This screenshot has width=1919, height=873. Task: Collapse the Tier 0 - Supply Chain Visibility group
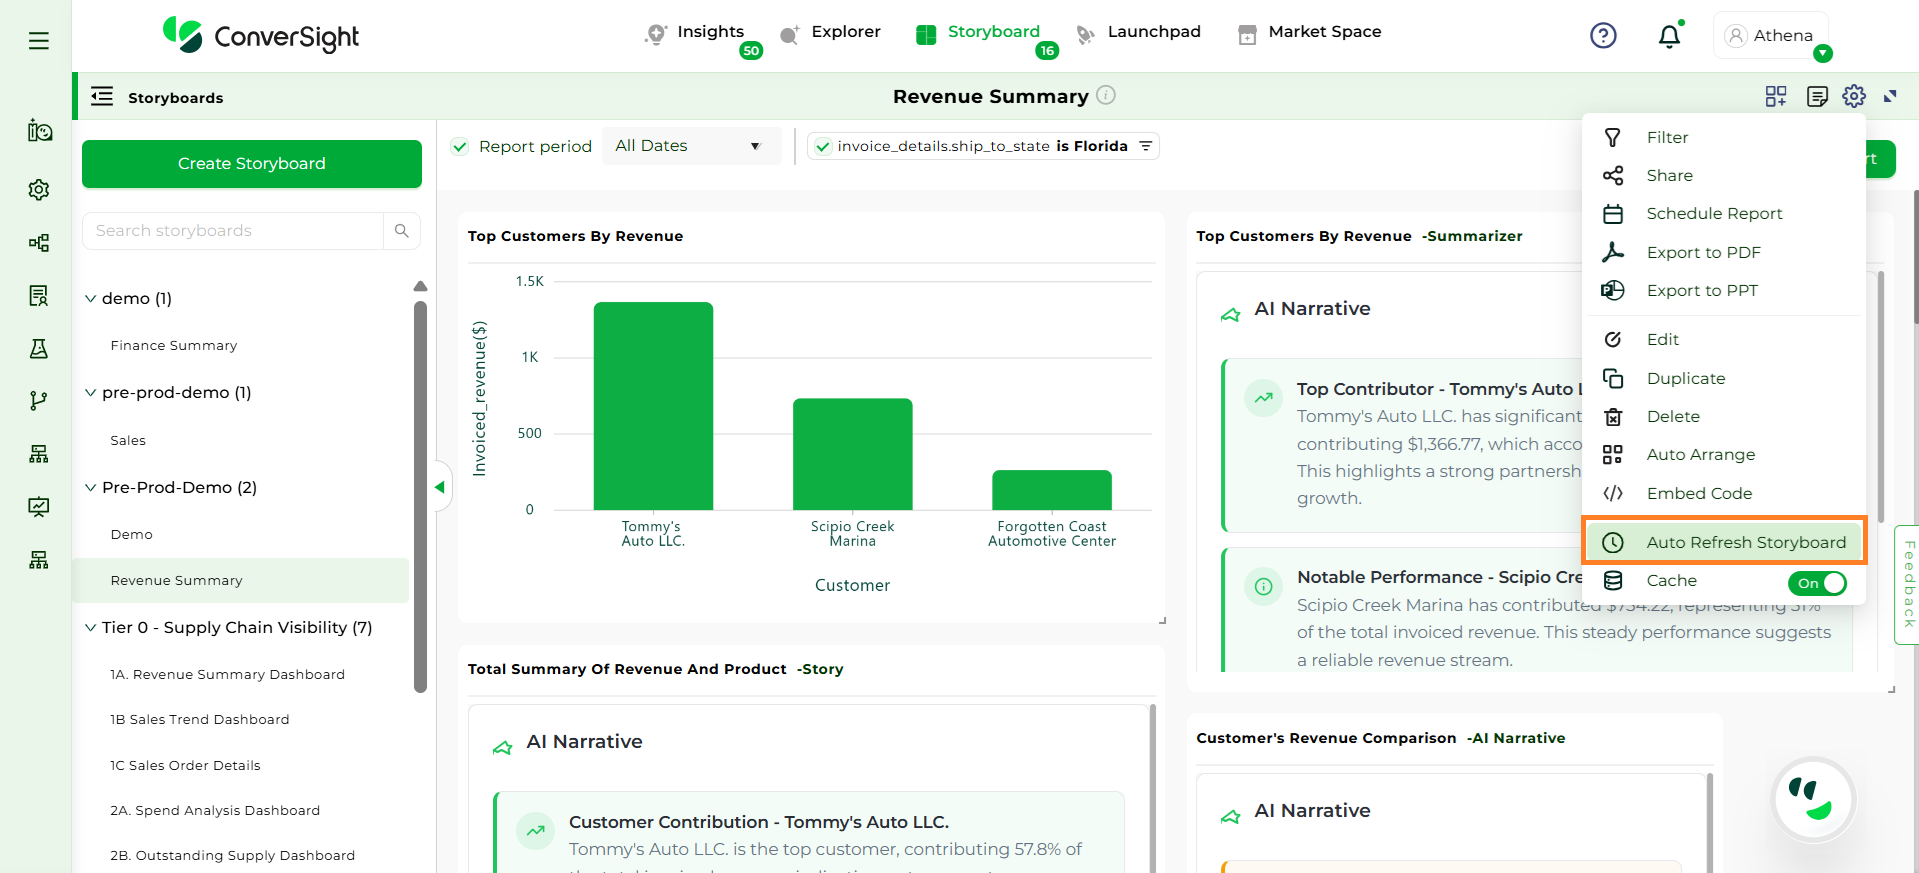coord(91,628)
